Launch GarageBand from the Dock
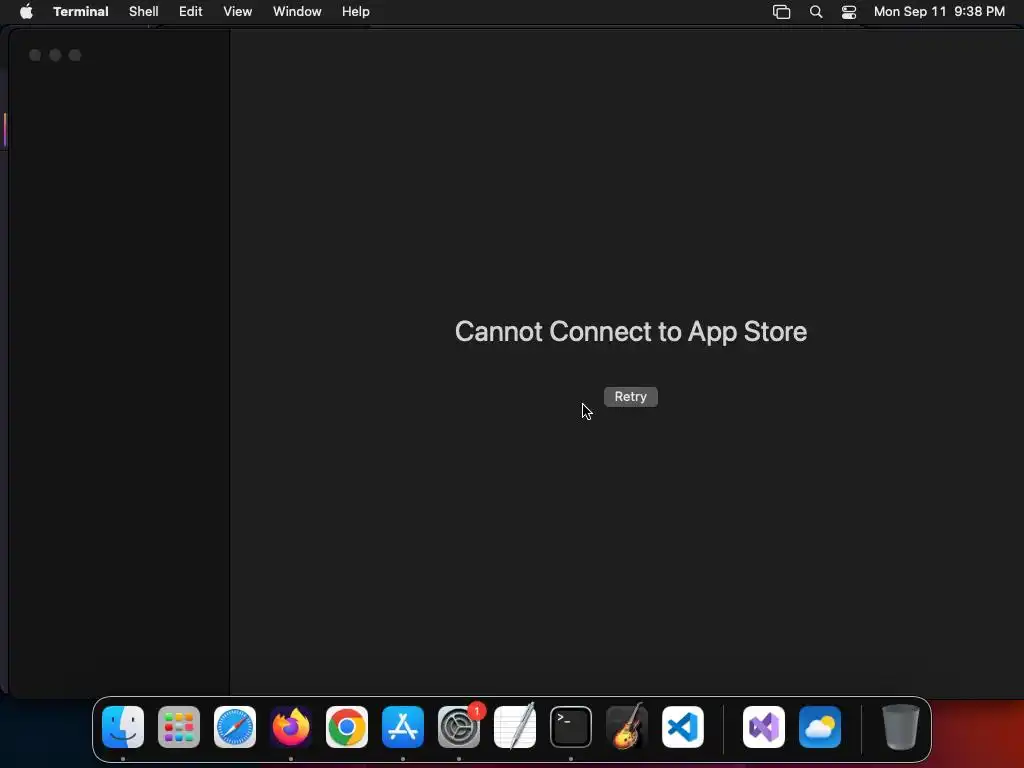This screenshot has height=768, width=1024. point(627,727)
